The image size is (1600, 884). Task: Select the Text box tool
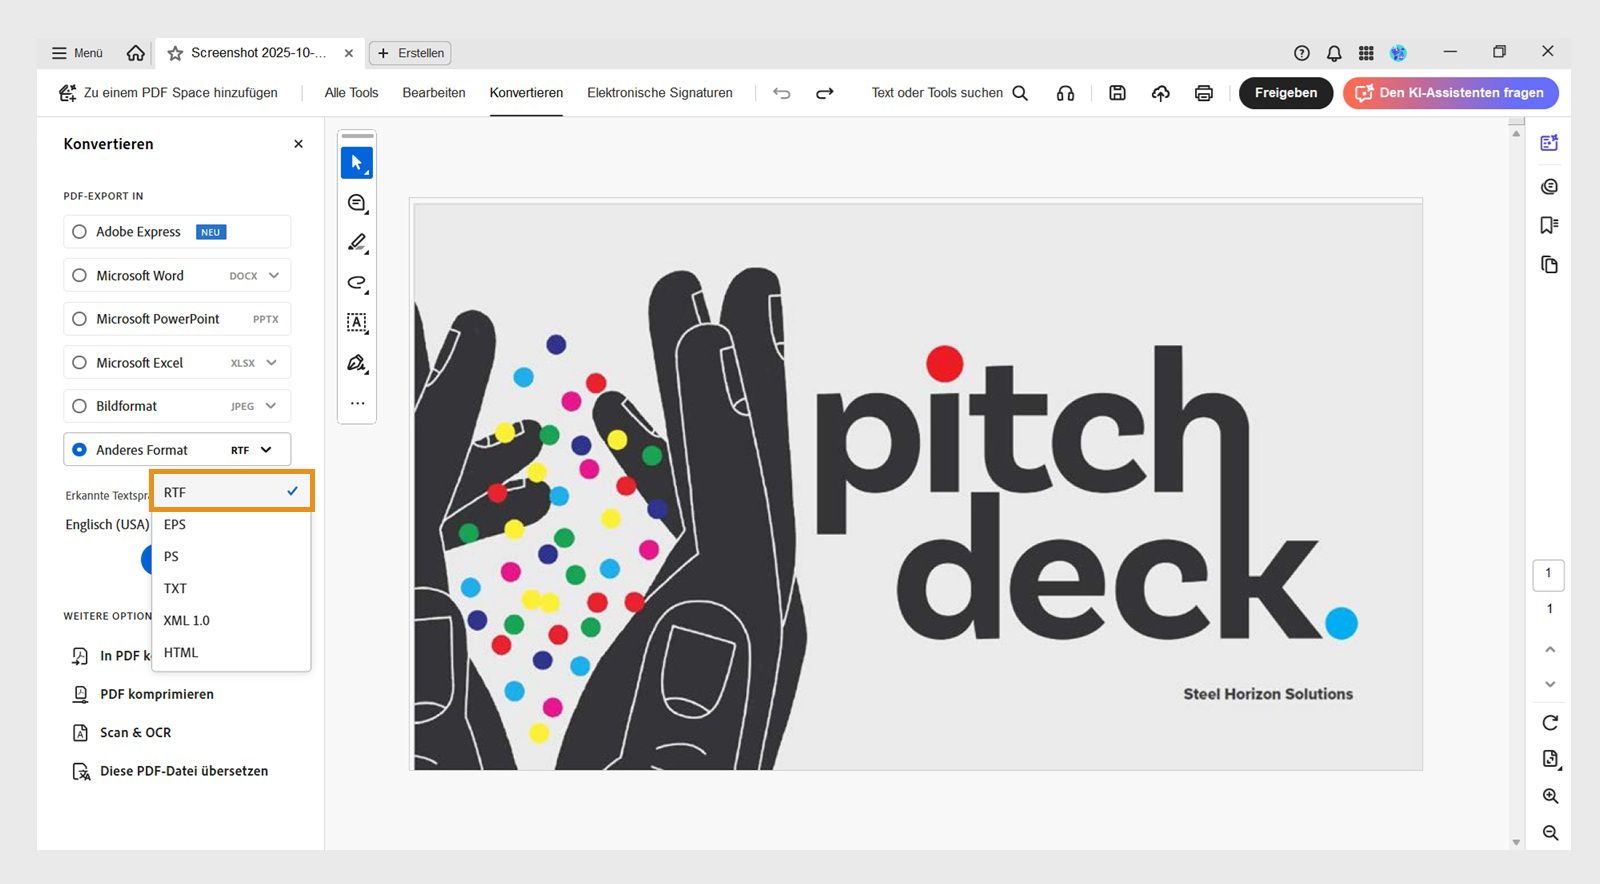(x=357, y=323)
